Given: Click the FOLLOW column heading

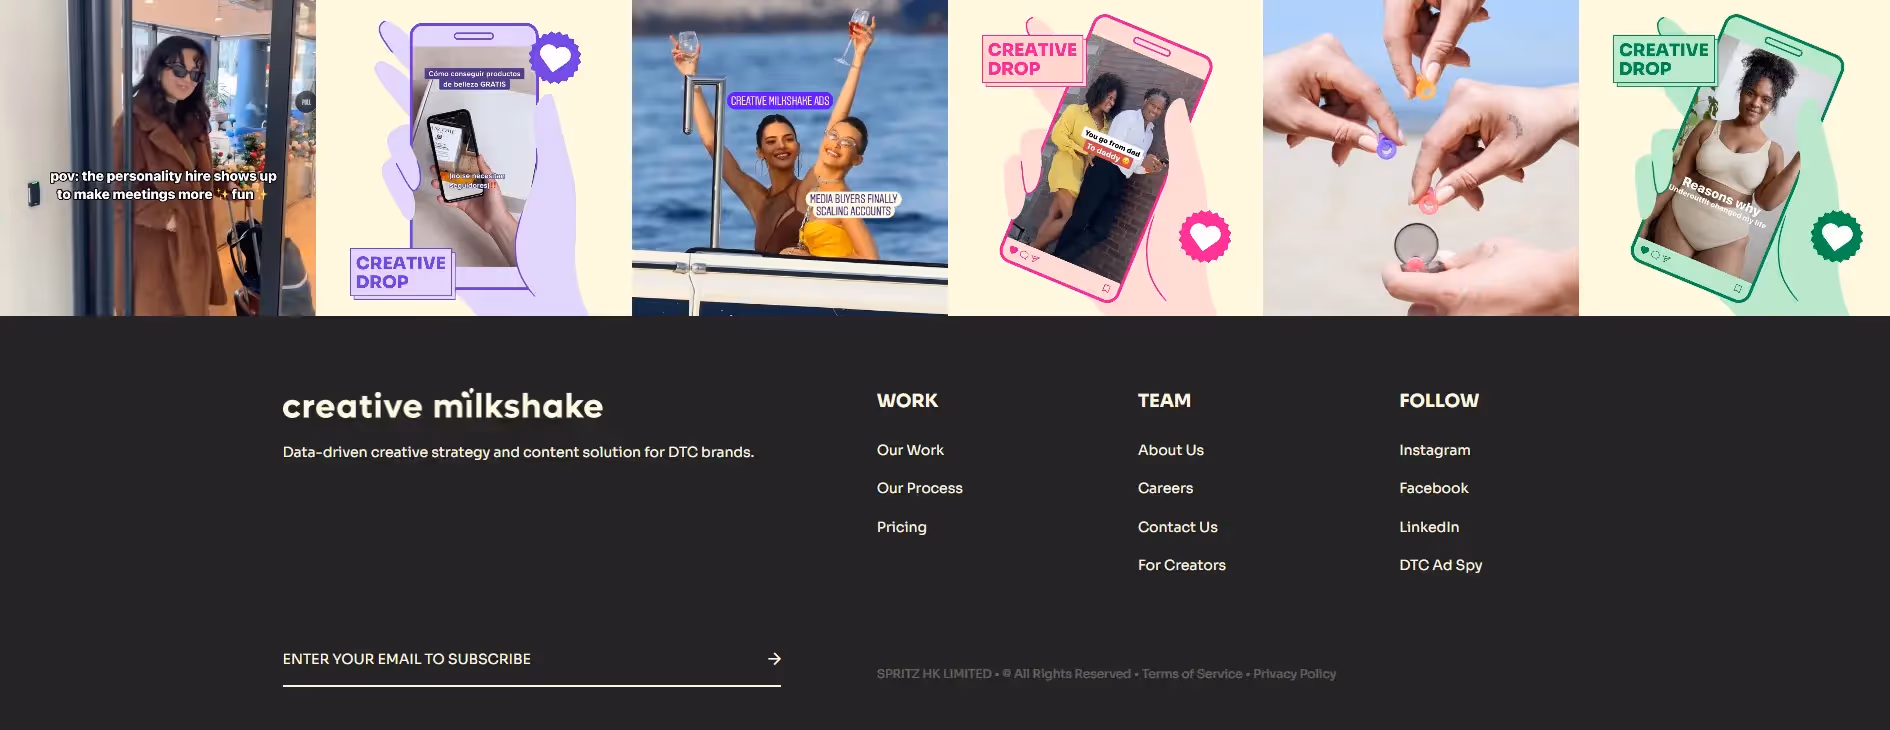Looking at the screenshot, I should pos(1439,401).
